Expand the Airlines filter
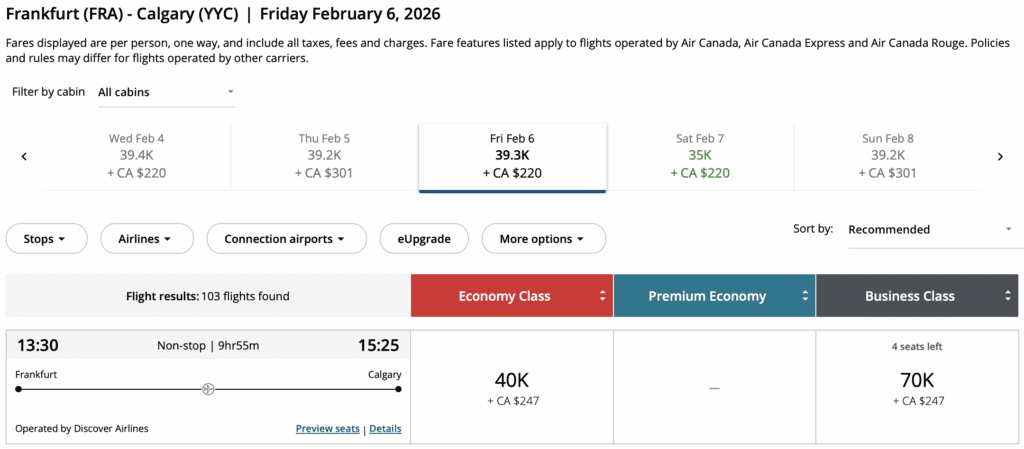This screenshot has width=1024, height=449. click(x=144, y=239)
